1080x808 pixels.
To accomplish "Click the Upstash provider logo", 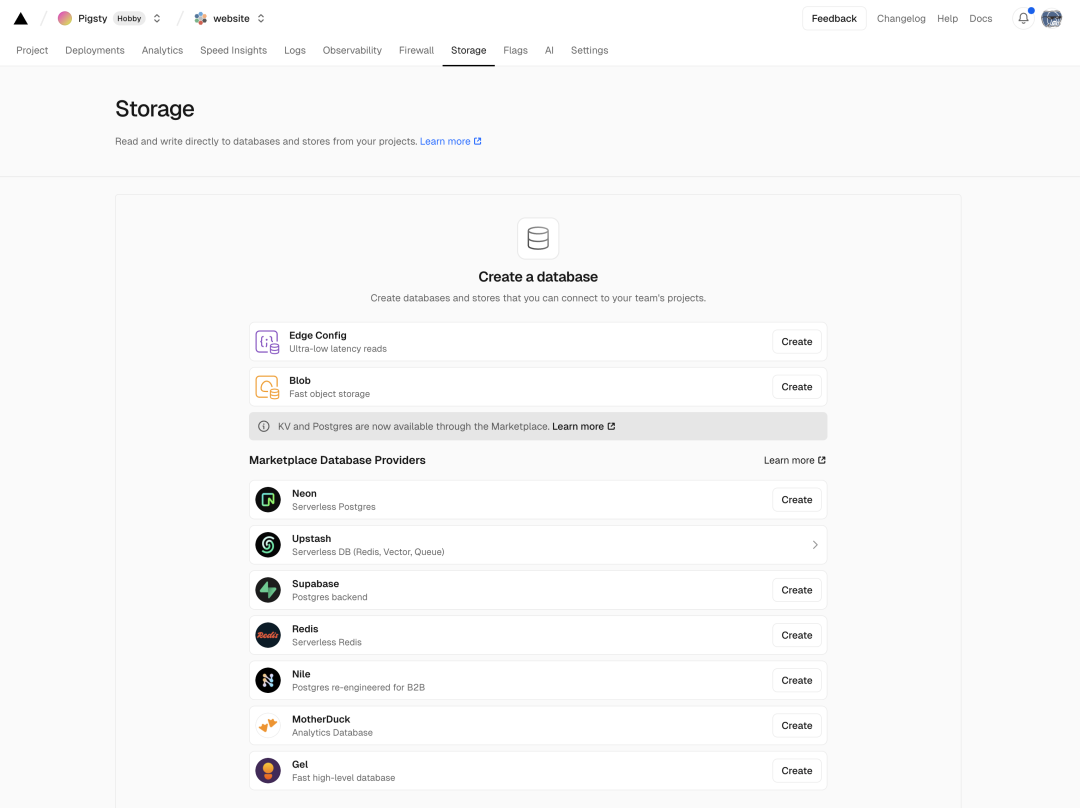I will pos(268,545).
